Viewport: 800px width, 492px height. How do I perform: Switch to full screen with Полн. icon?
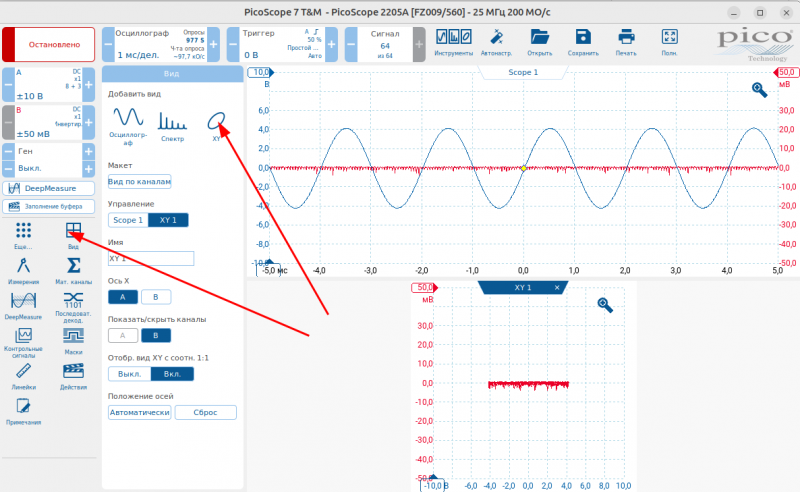[669, 42]
